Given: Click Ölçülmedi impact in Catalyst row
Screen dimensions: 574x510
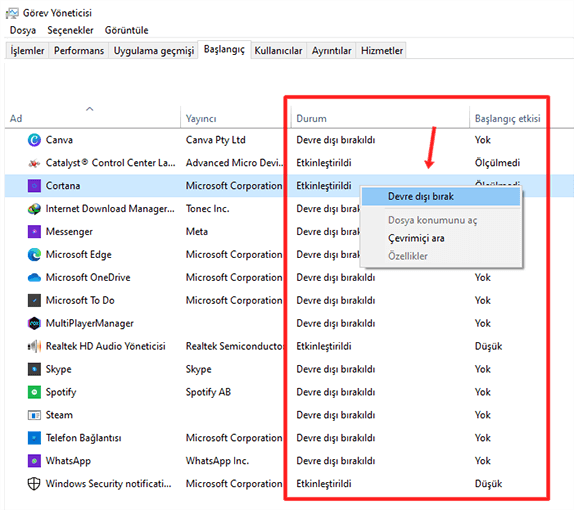Looking at the screenshot, I should [497, 163].
